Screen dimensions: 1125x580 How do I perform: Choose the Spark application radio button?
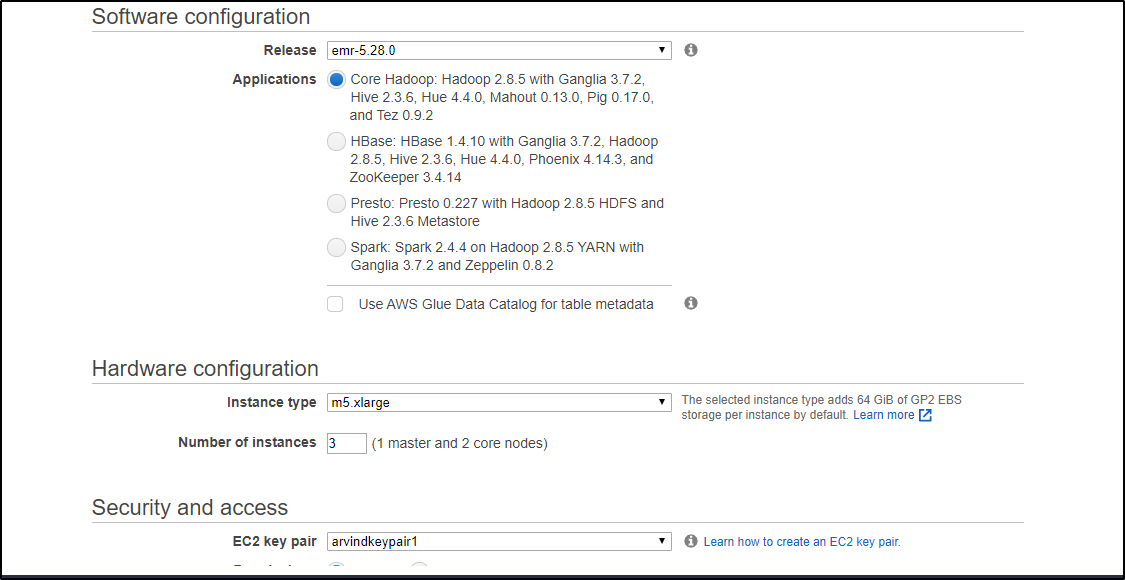tap(336, 248)
